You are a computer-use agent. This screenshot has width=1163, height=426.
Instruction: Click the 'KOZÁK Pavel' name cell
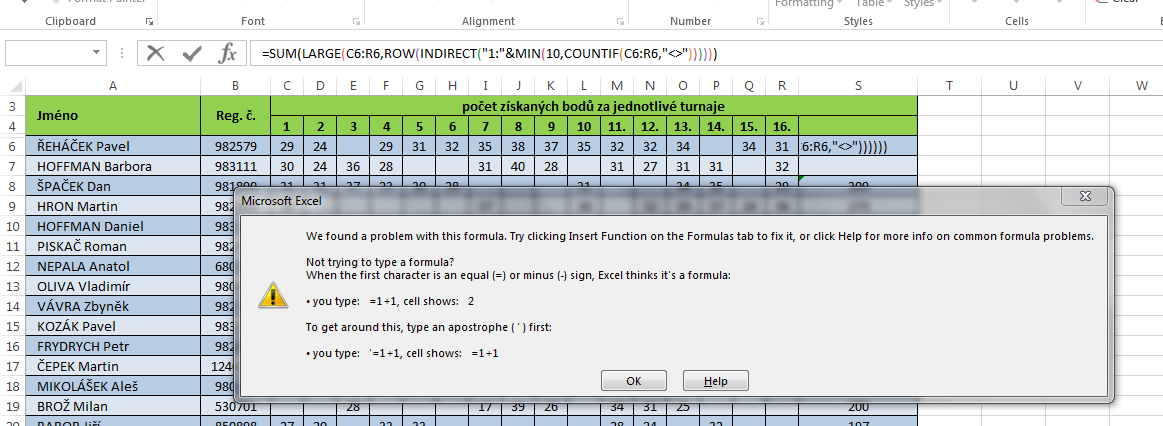click(x=113, y=326)
